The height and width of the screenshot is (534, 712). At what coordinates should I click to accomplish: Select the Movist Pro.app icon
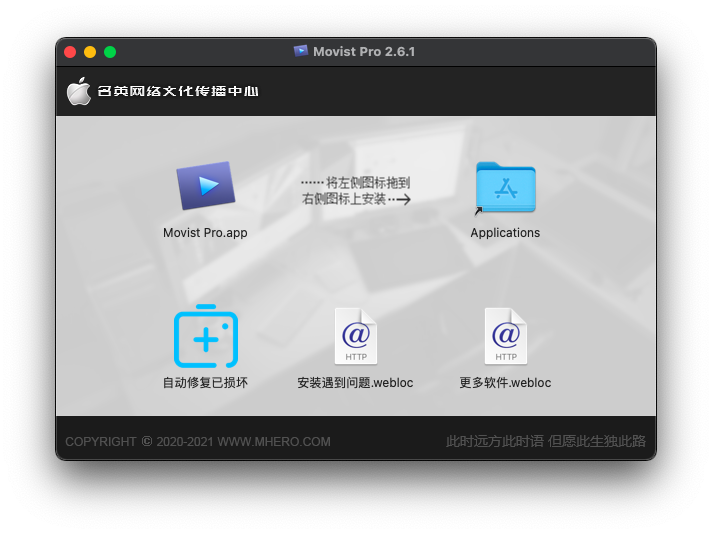tap(206, 185)
